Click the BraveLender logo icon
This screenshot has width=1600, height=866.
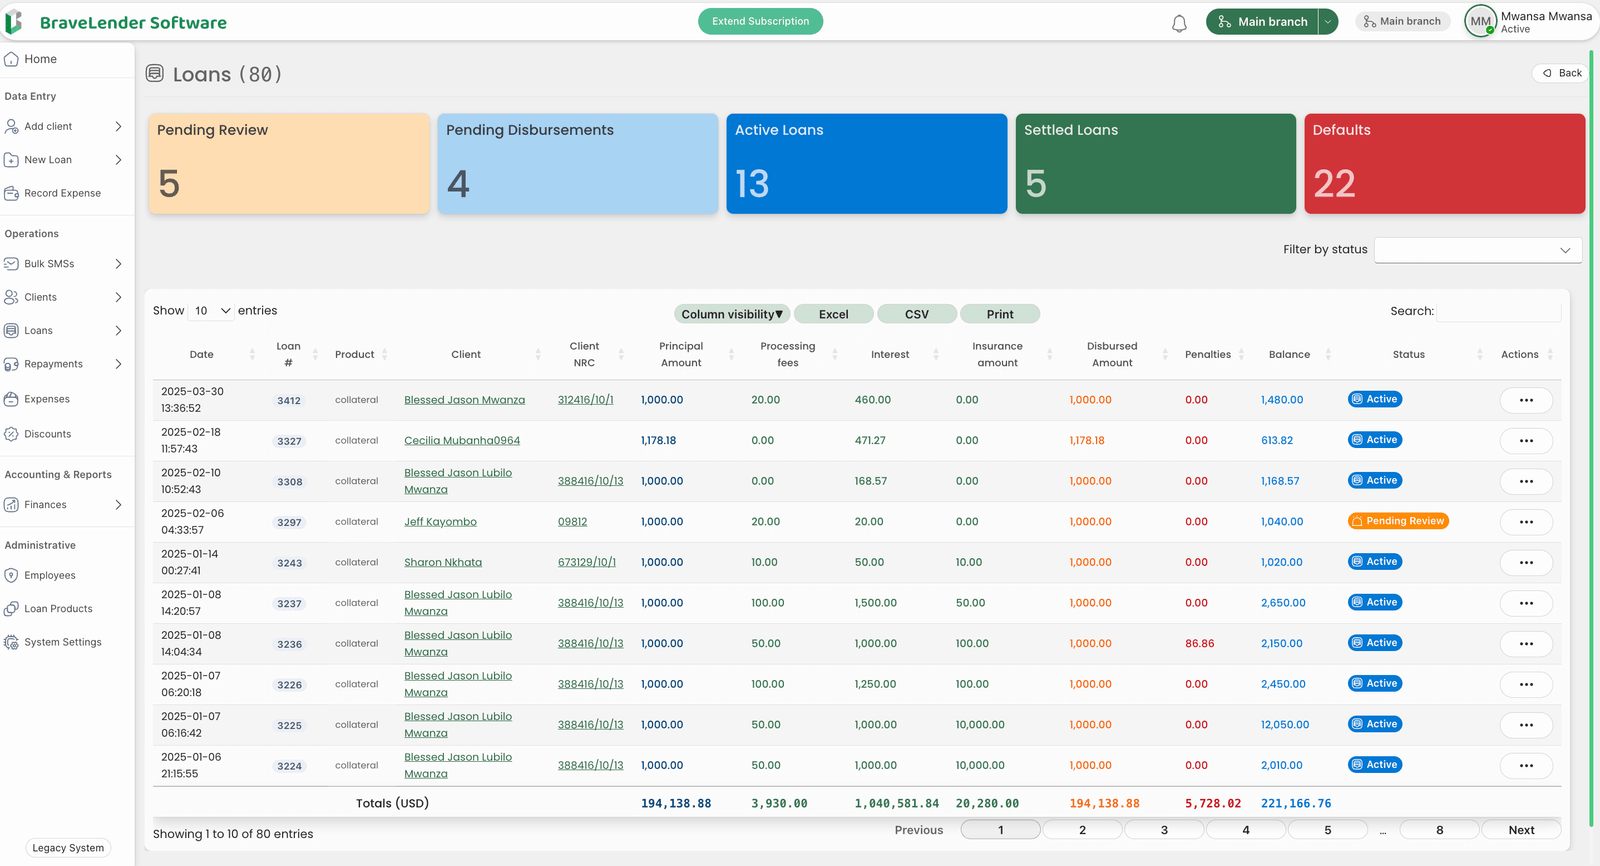[x=14, y=22]
